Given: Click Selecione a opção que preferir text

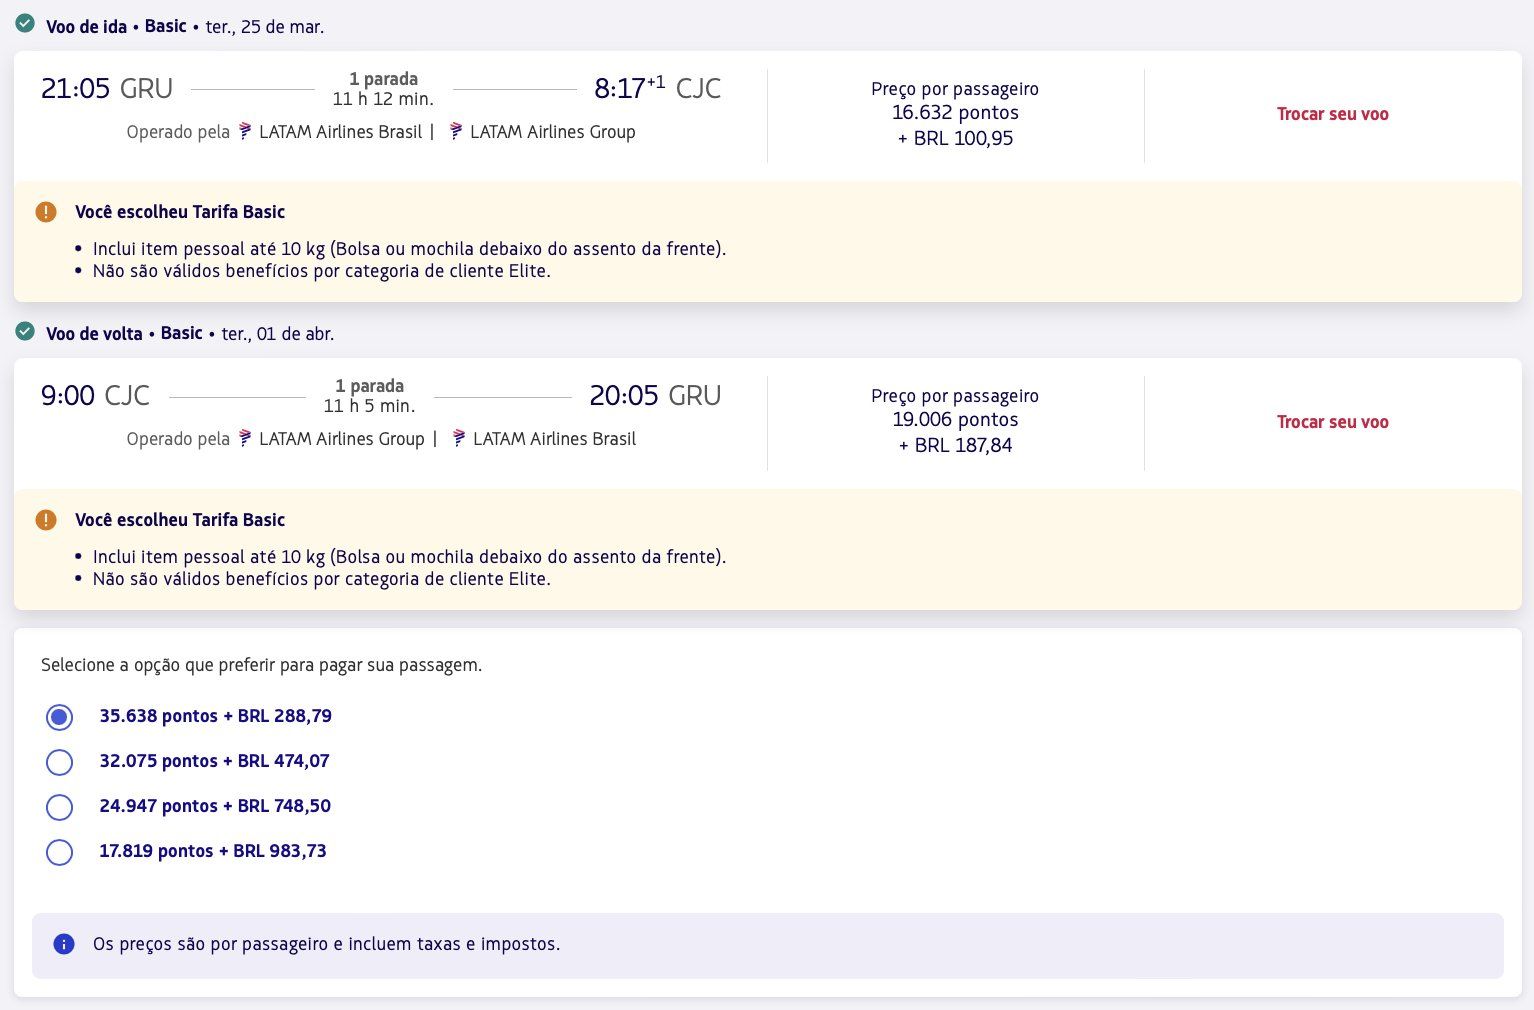Looking at the screenshot, I should coord(261,665).
